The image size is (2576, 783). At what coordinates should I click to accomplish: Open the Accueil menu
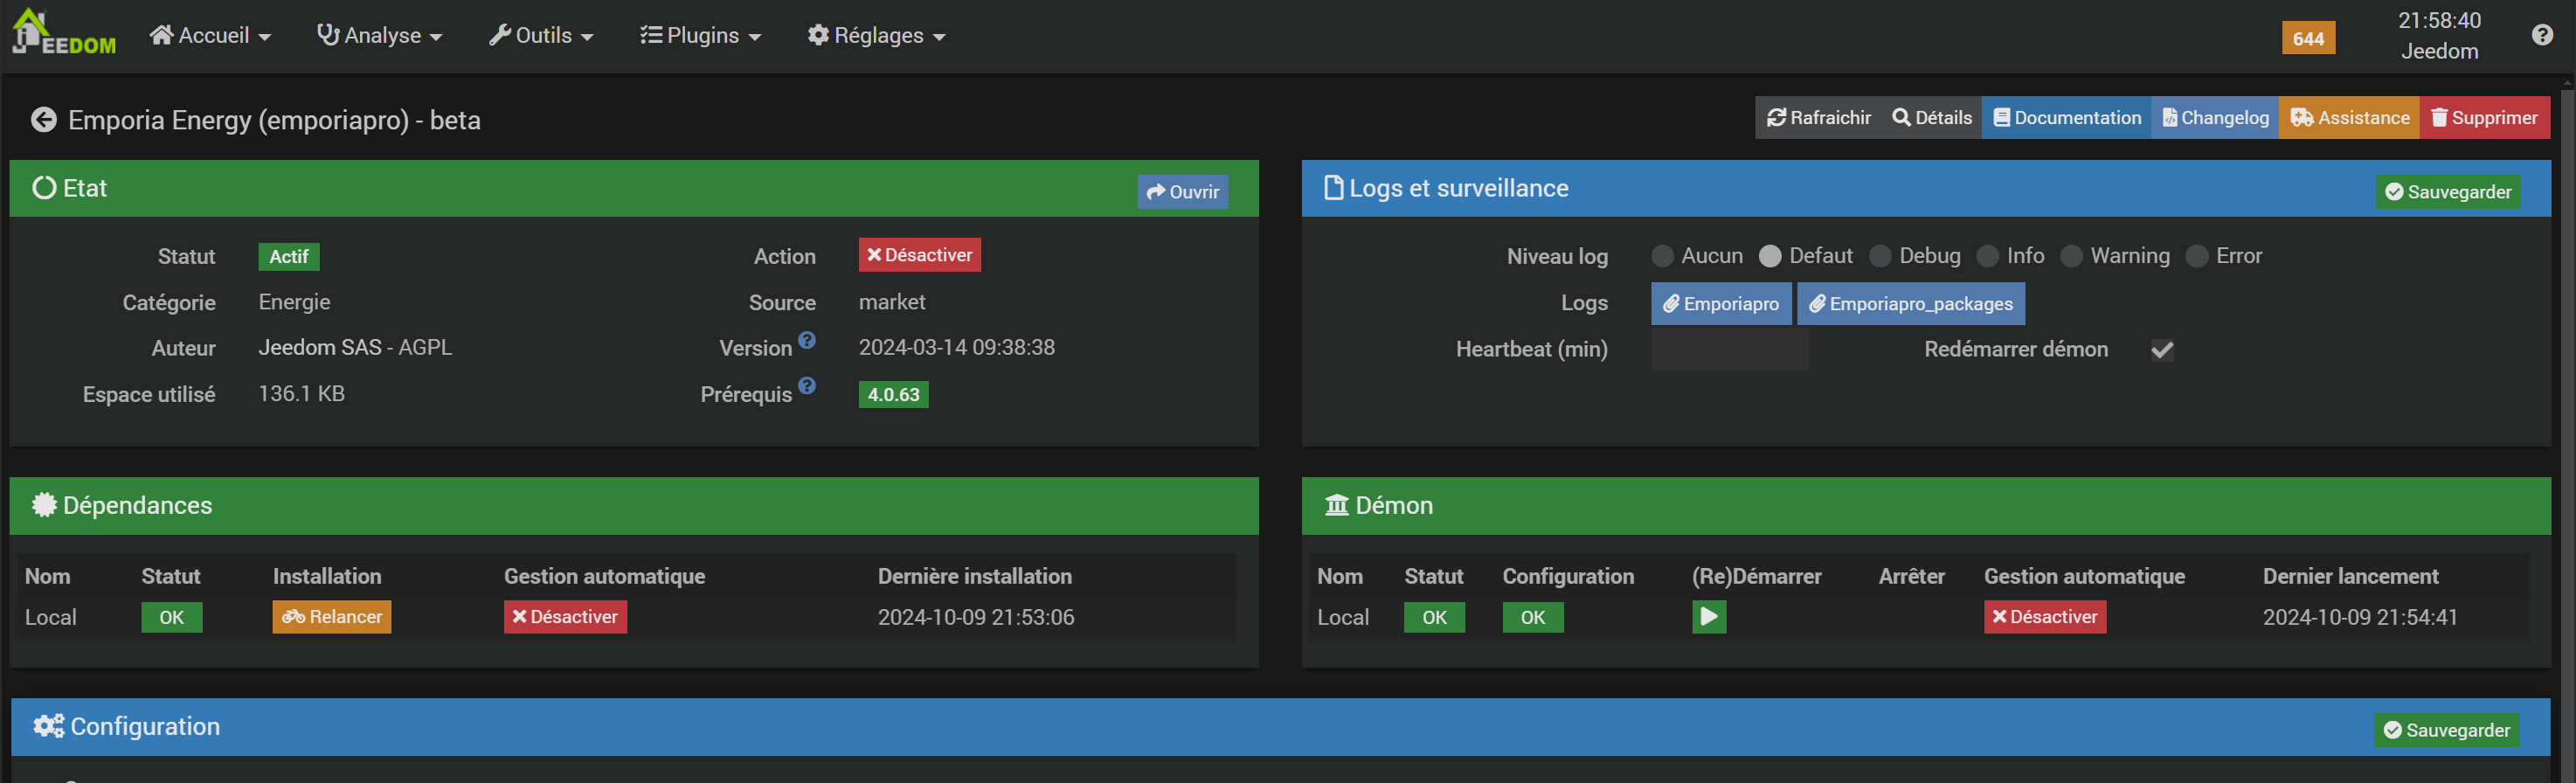click(211, 35)
